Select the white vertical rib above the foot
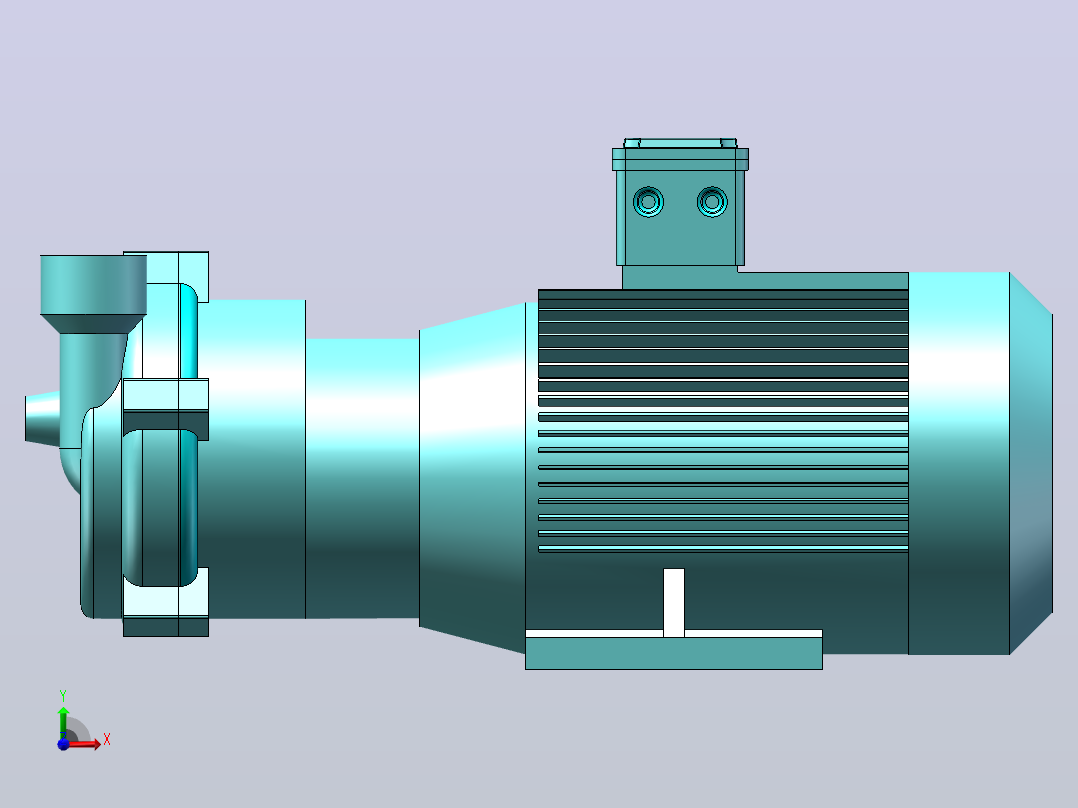The image size is (1078, 808). point(674,603)
